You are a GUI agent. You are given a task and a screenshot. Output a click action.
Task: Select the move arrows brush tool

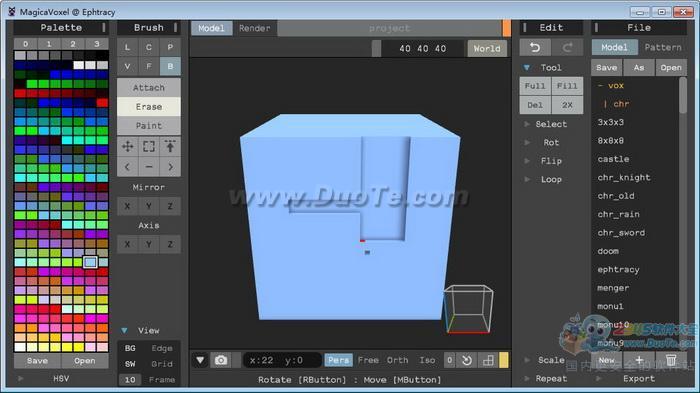click(128, 146)
